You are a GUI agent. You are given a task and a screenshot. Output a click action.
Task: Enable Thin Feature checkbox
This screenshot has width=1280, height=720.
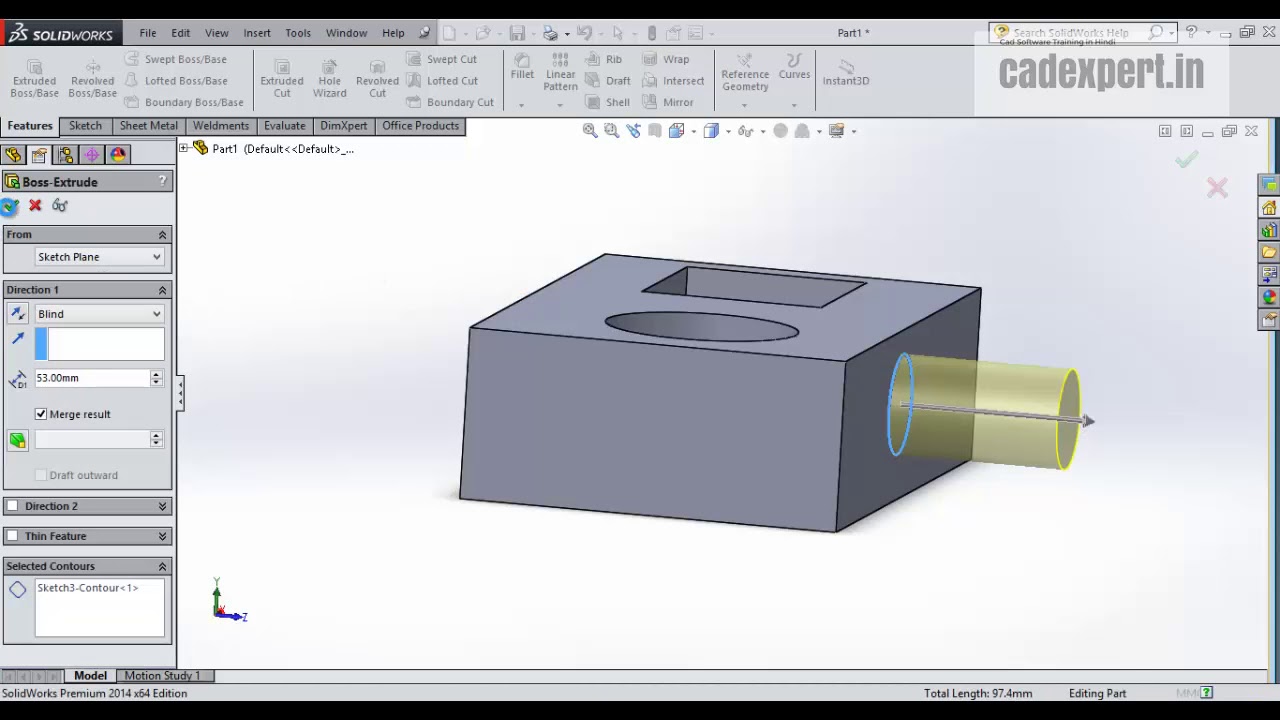(12, 536)
